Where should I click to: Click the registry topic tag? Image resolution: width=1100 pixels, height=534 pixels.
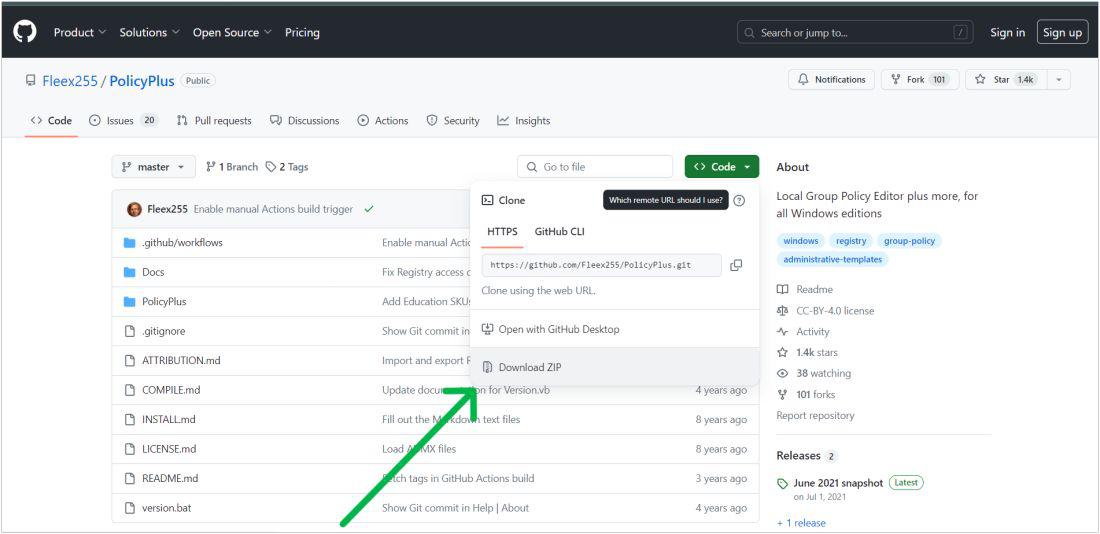[x=851, y=241]
